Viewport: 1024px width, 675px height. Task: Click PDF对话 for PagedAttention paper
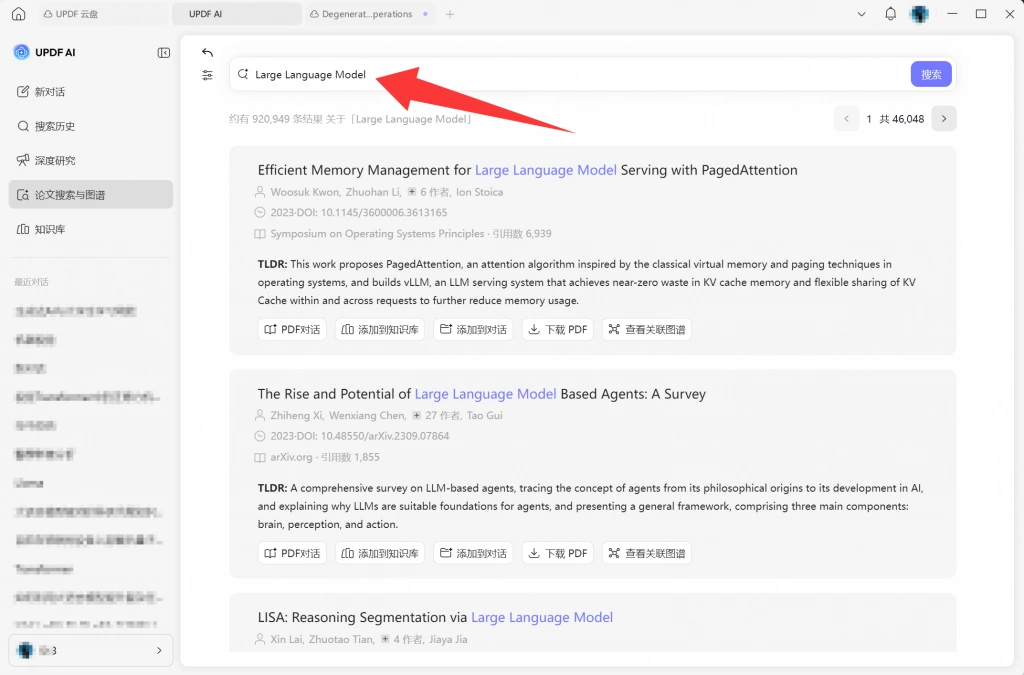pyautogui.click(x=292, y=330)
